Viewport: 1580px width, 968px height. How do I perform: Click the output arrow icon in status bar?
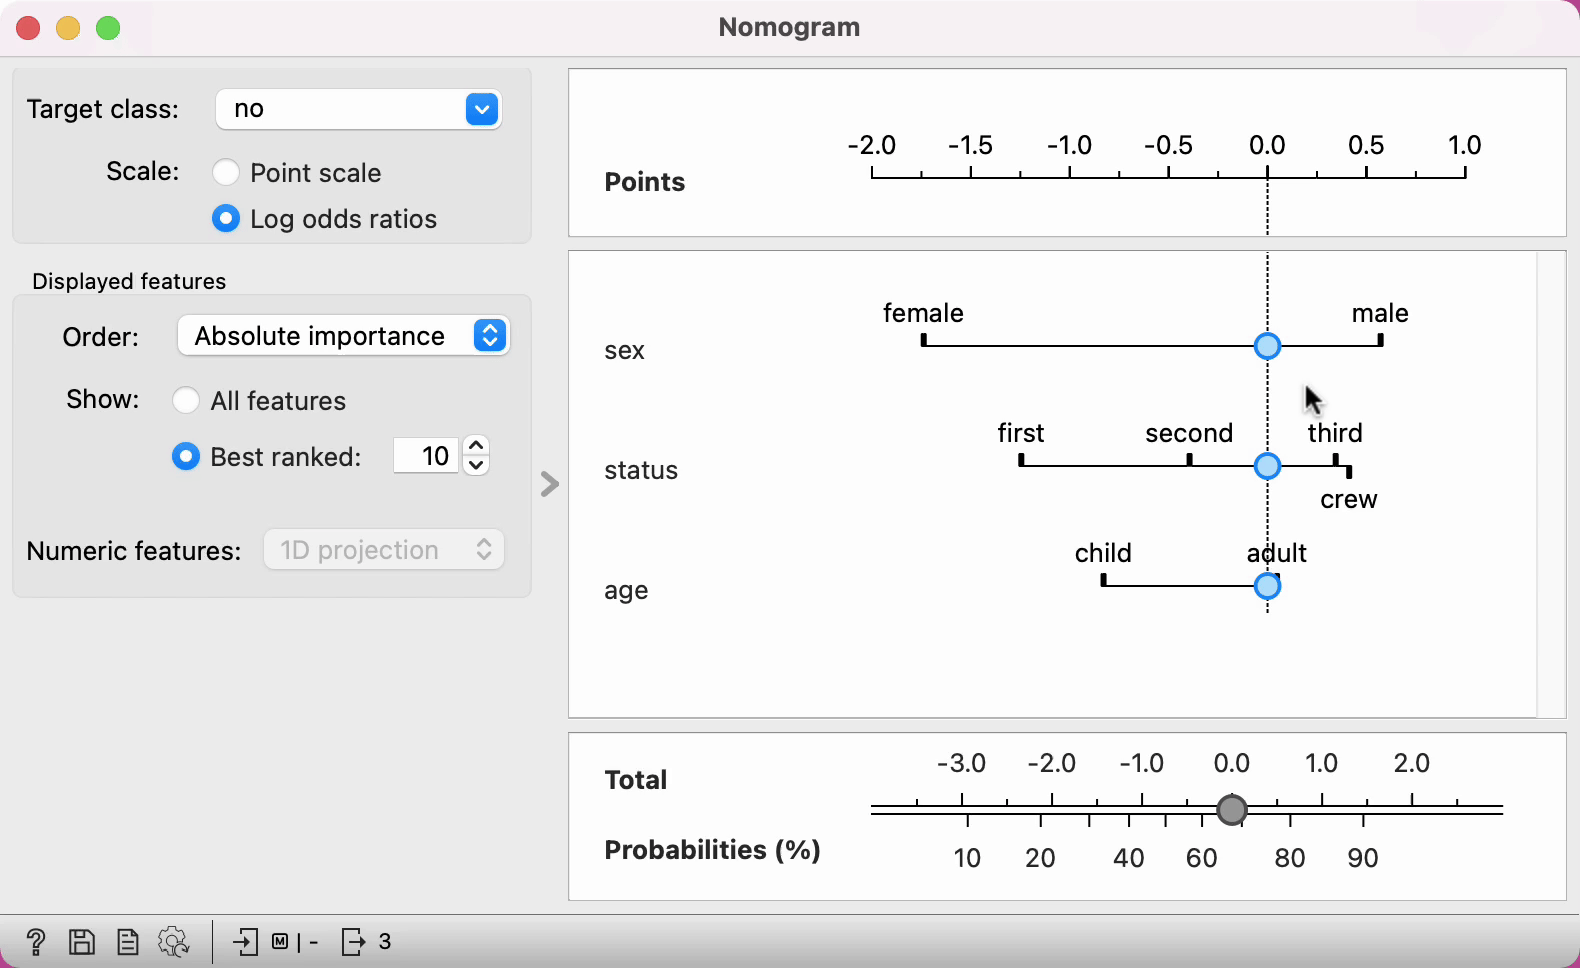click(x=354, y=942)
